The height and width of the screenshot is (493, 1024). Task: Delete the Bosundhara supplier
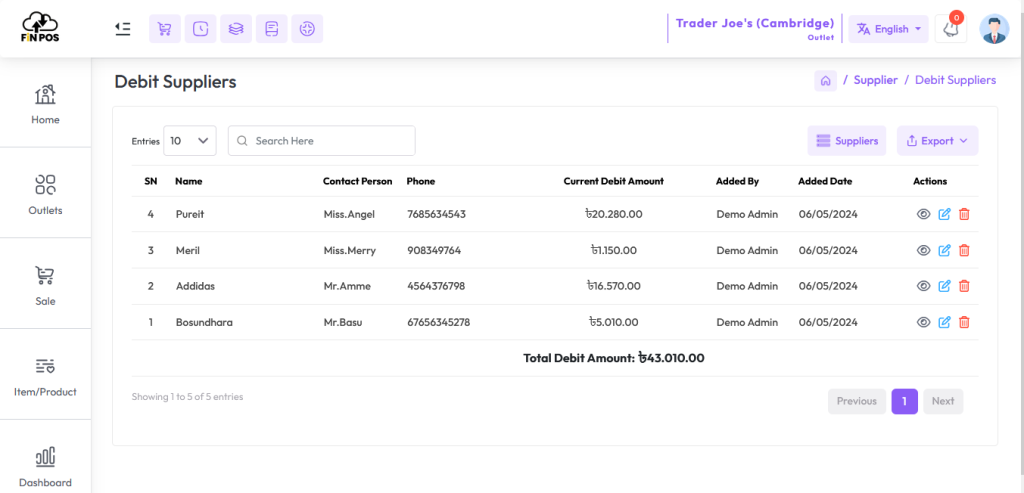(964, 322)
